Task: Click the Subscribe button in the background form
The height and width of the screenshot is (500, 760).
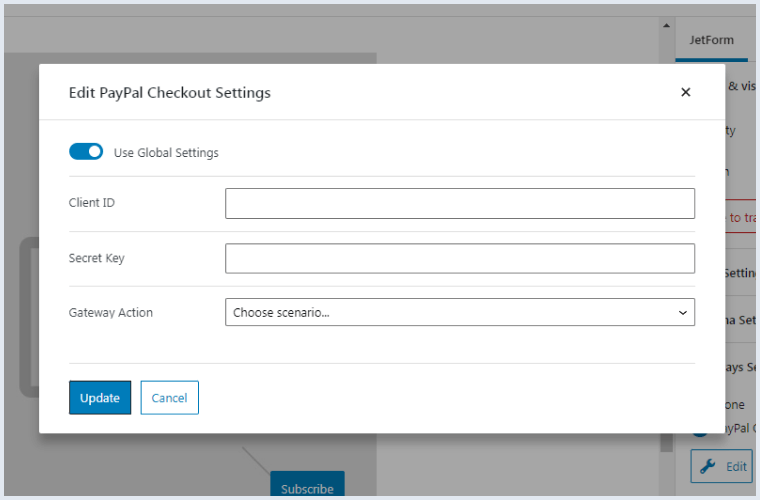Action: click(307, 484)
